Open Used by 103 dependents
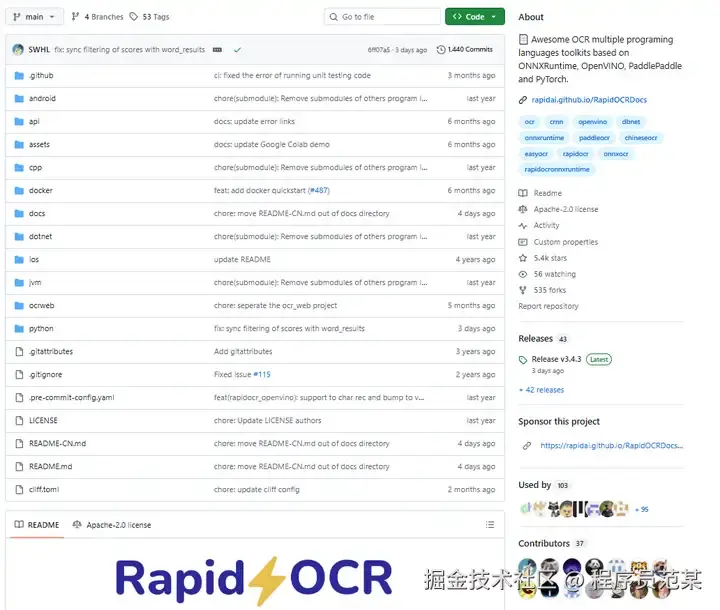This screenshot has width=720, height=610. pyautogui.click(x=544, y=485)
